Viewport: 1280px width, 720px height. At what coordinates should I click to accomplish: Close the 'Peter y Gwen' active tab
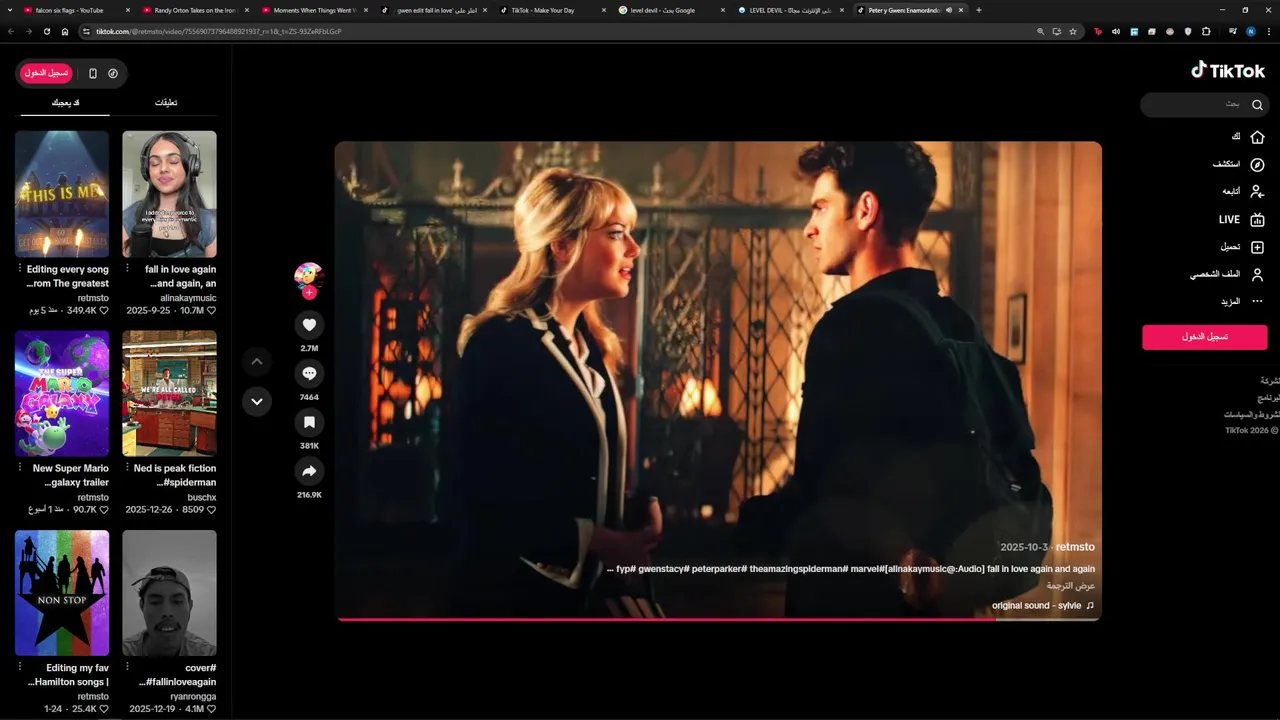click(x=961, y=10)
